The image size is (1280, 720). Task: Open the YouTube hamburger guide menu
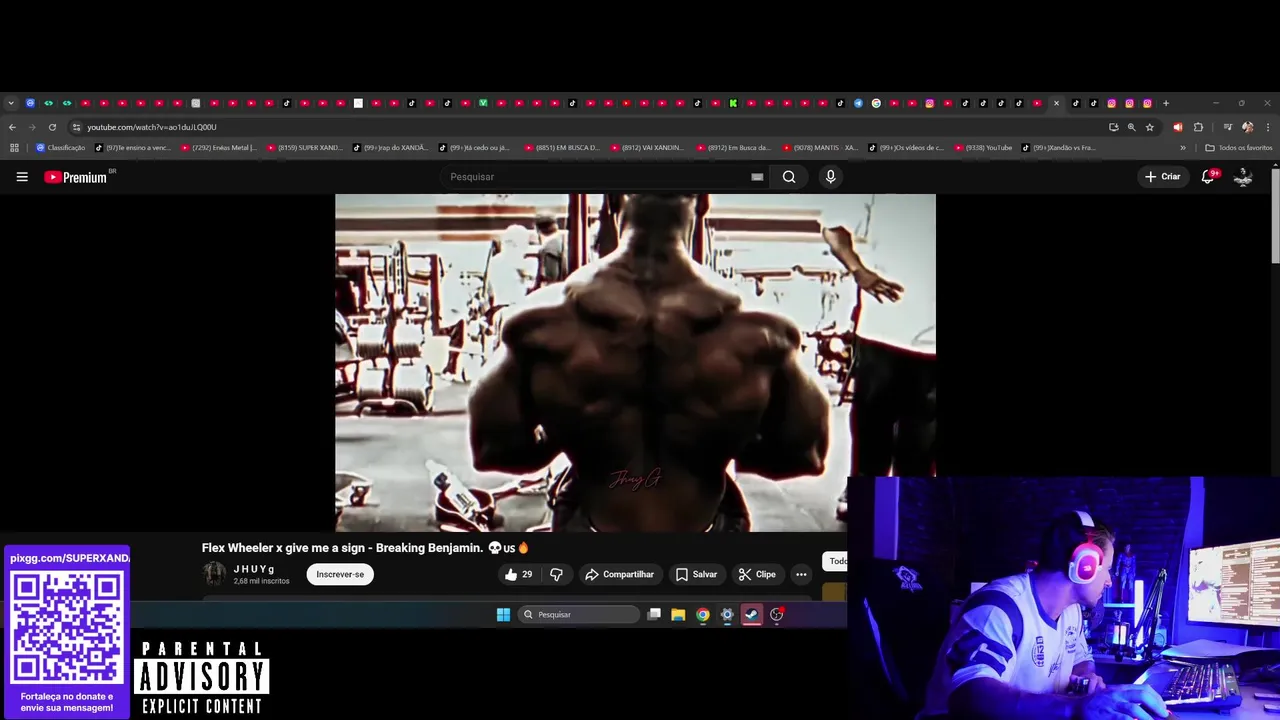pyautogui.click(x=22, y=177)
